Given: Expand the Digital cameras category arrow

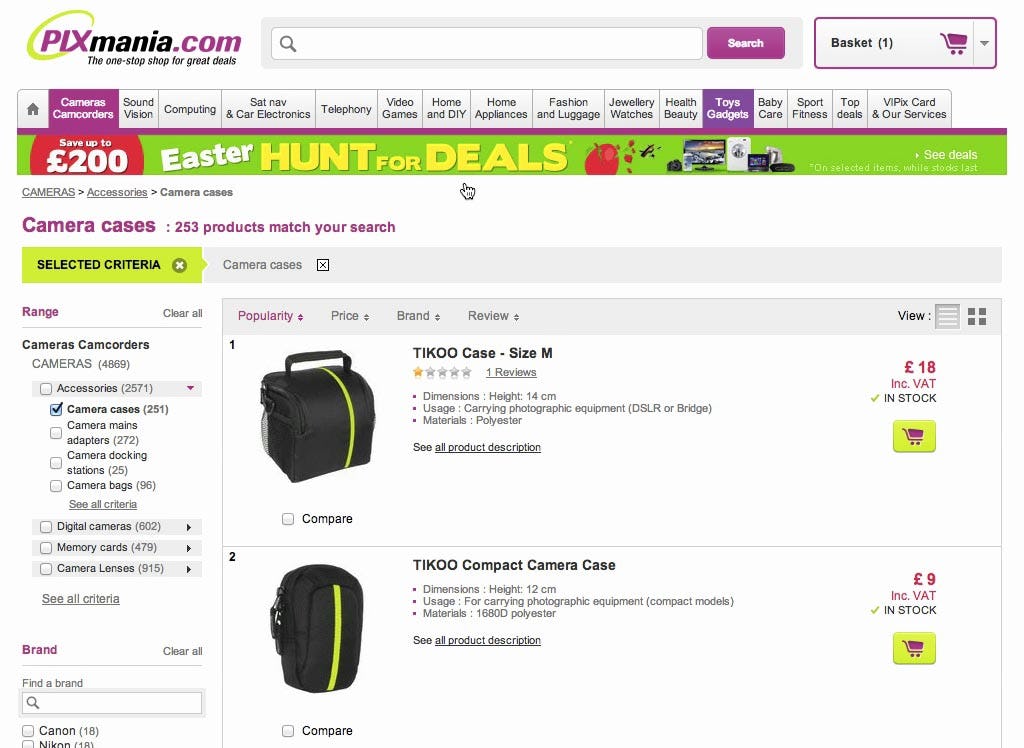Looking at the screenshot, I should tap(188, 527).
